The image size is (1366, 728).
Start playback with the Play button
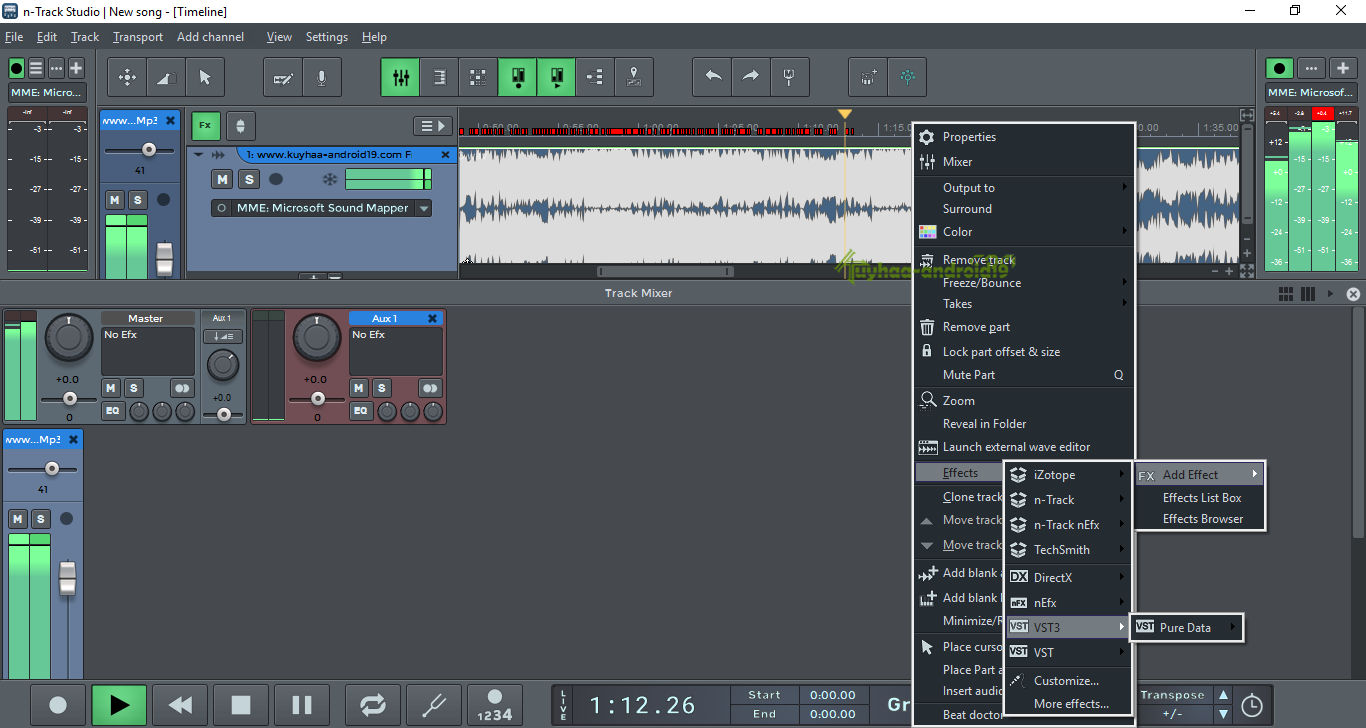119,705
